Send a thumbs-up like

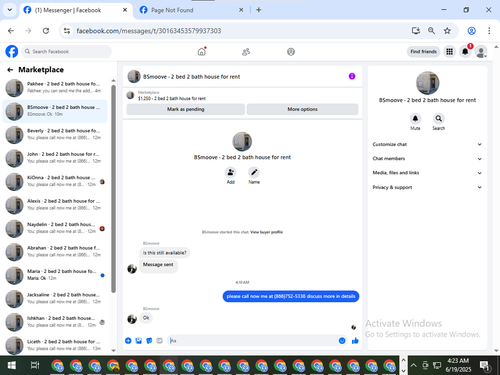pyautogui.click(x=355, y=341)
